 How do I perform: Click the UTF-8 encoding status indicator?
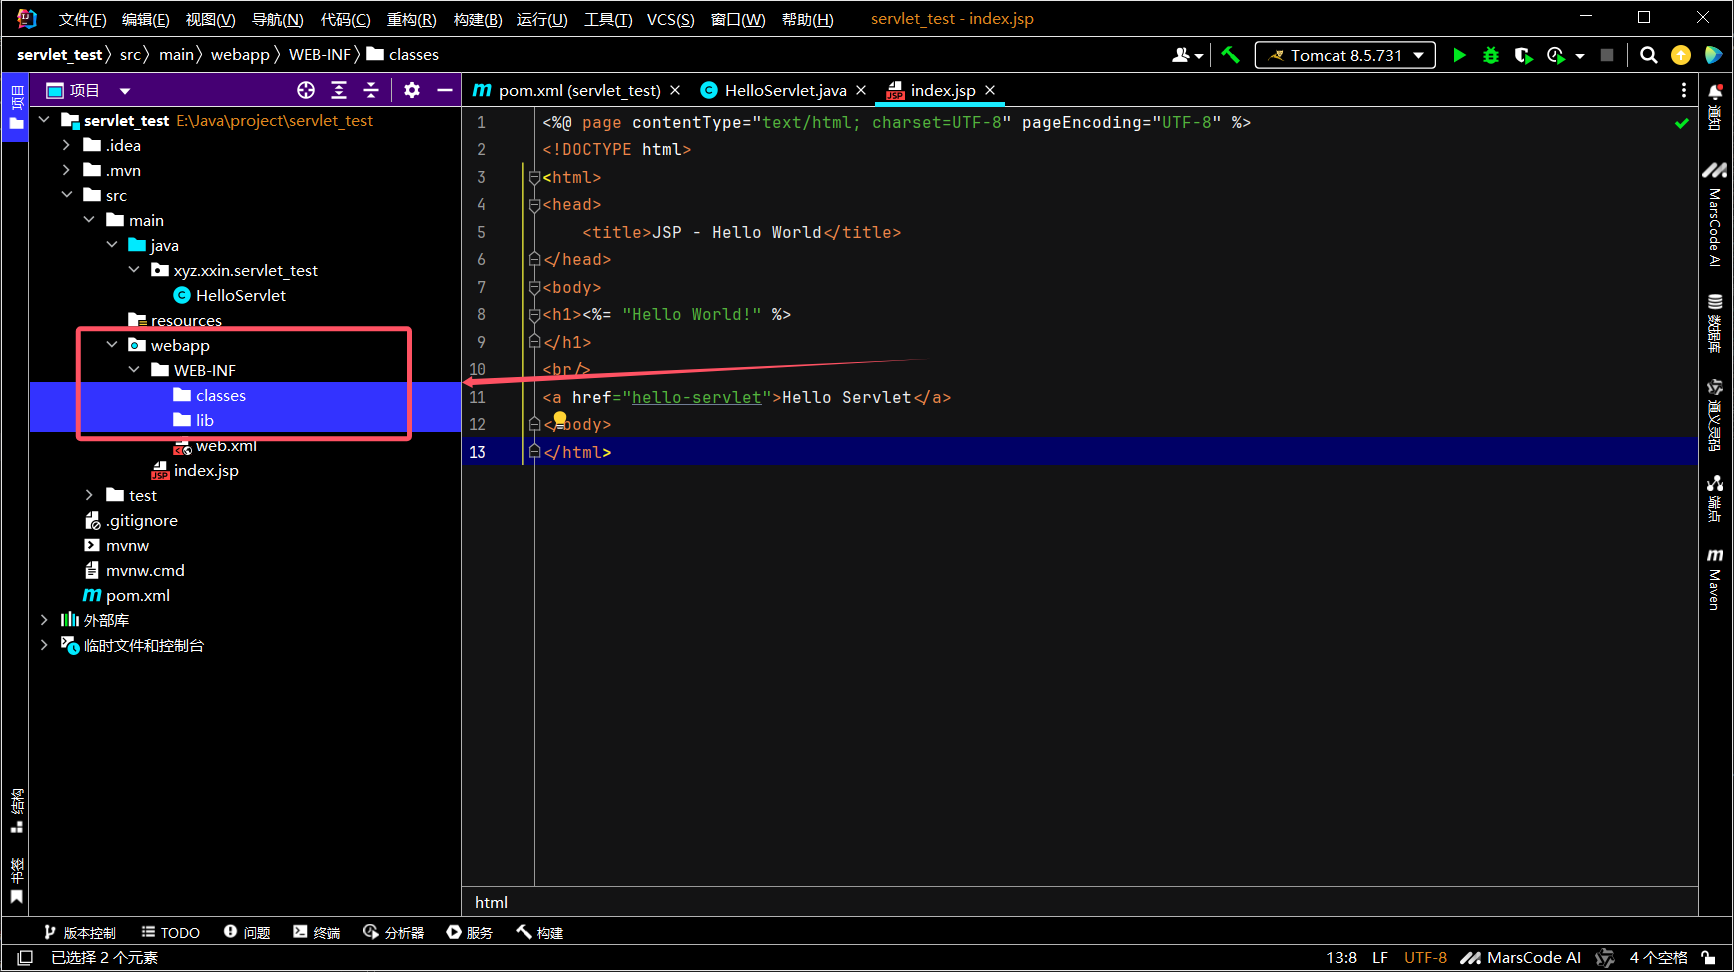[x=1425, y=958]
